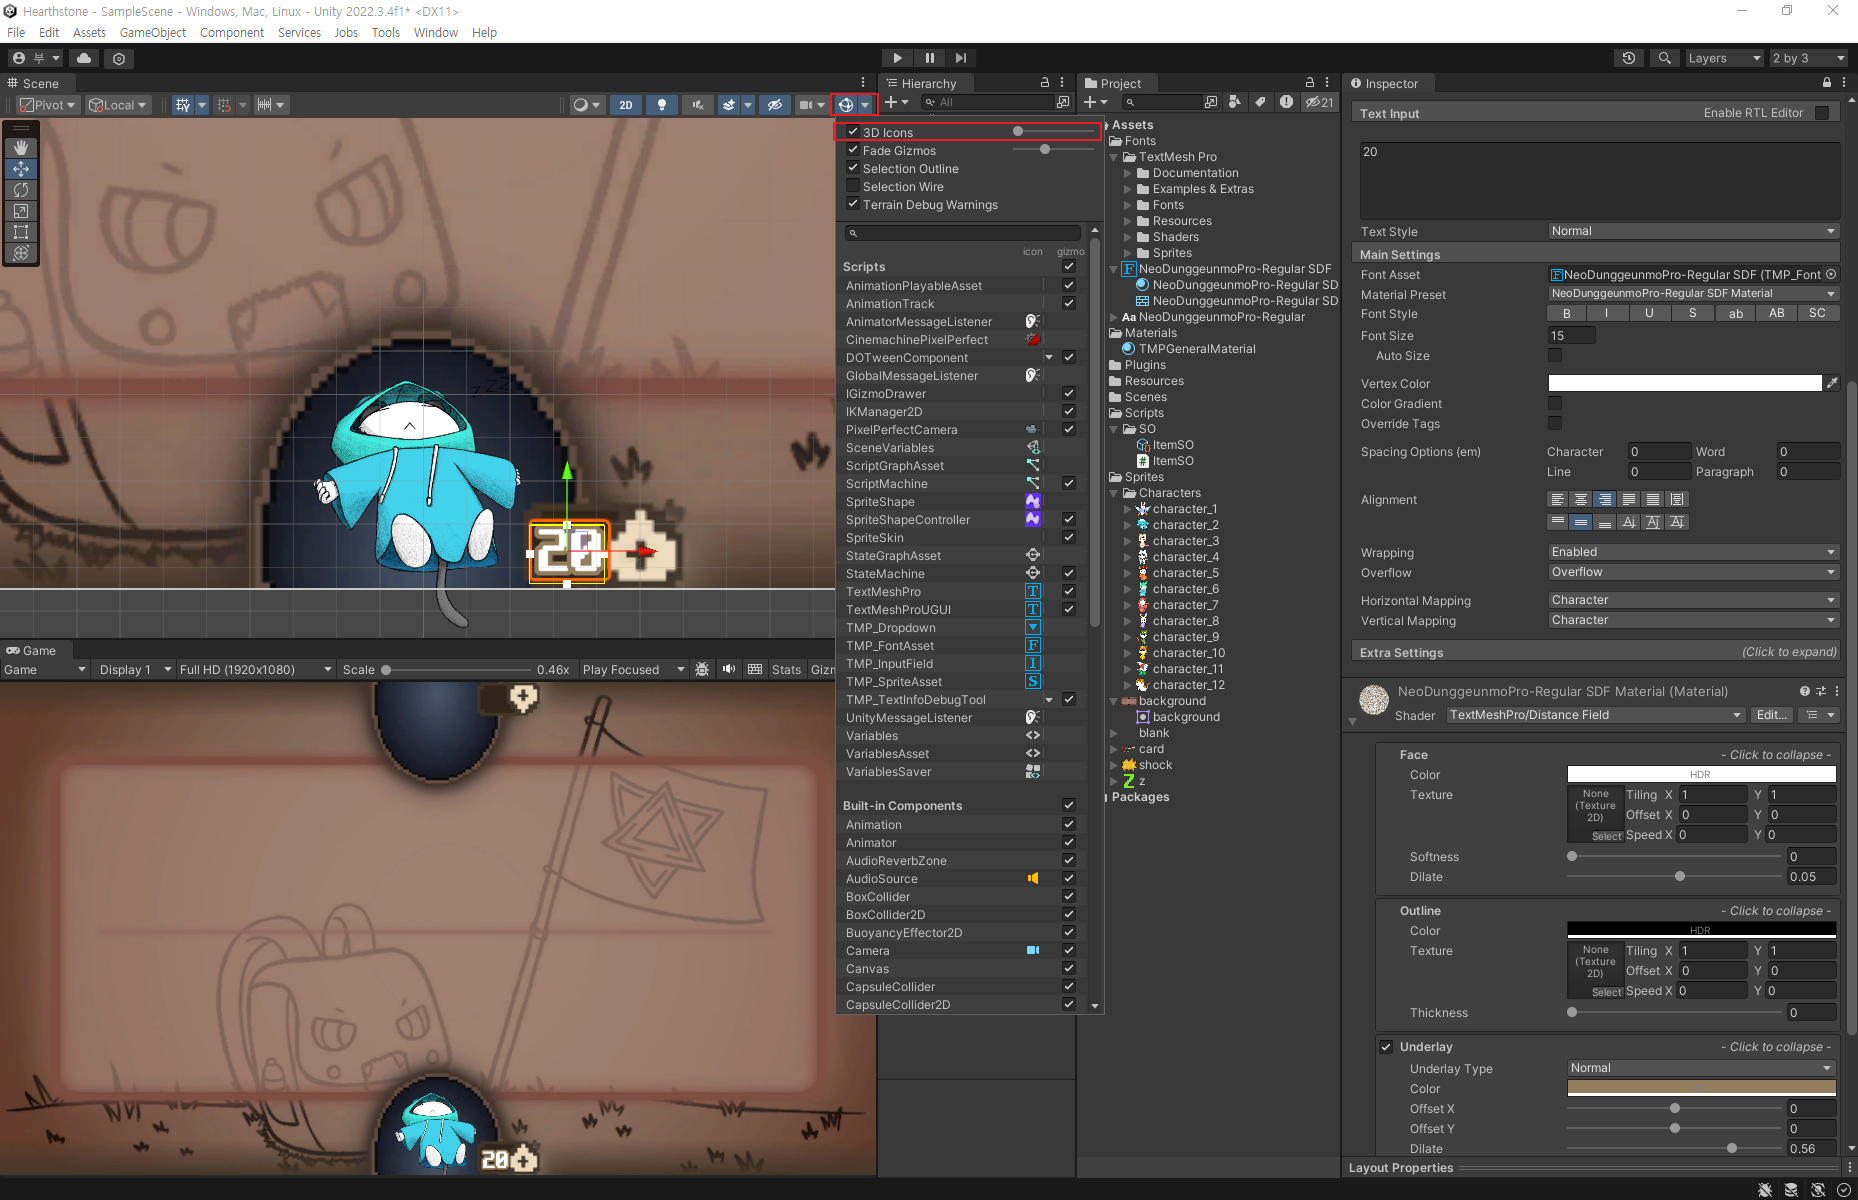
Task: Open the Window menu
Action: point(436,32)
